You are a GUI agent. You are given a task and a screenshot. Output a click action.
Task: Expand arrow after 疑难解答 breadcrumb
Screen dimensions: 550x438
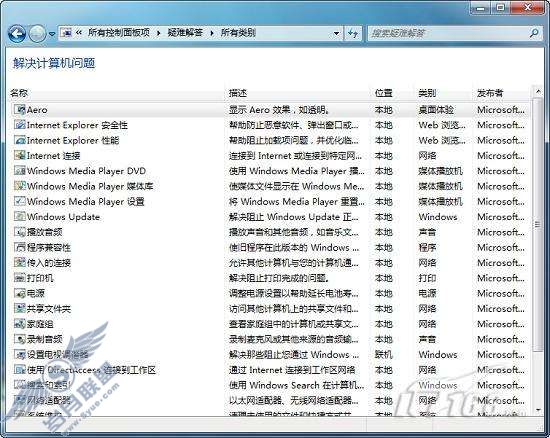(212, 33)
